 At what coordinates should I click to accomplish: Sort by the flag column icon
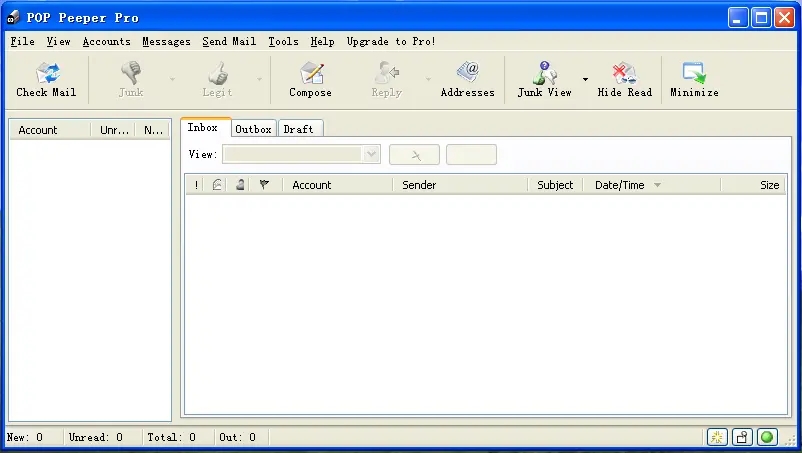264,185
